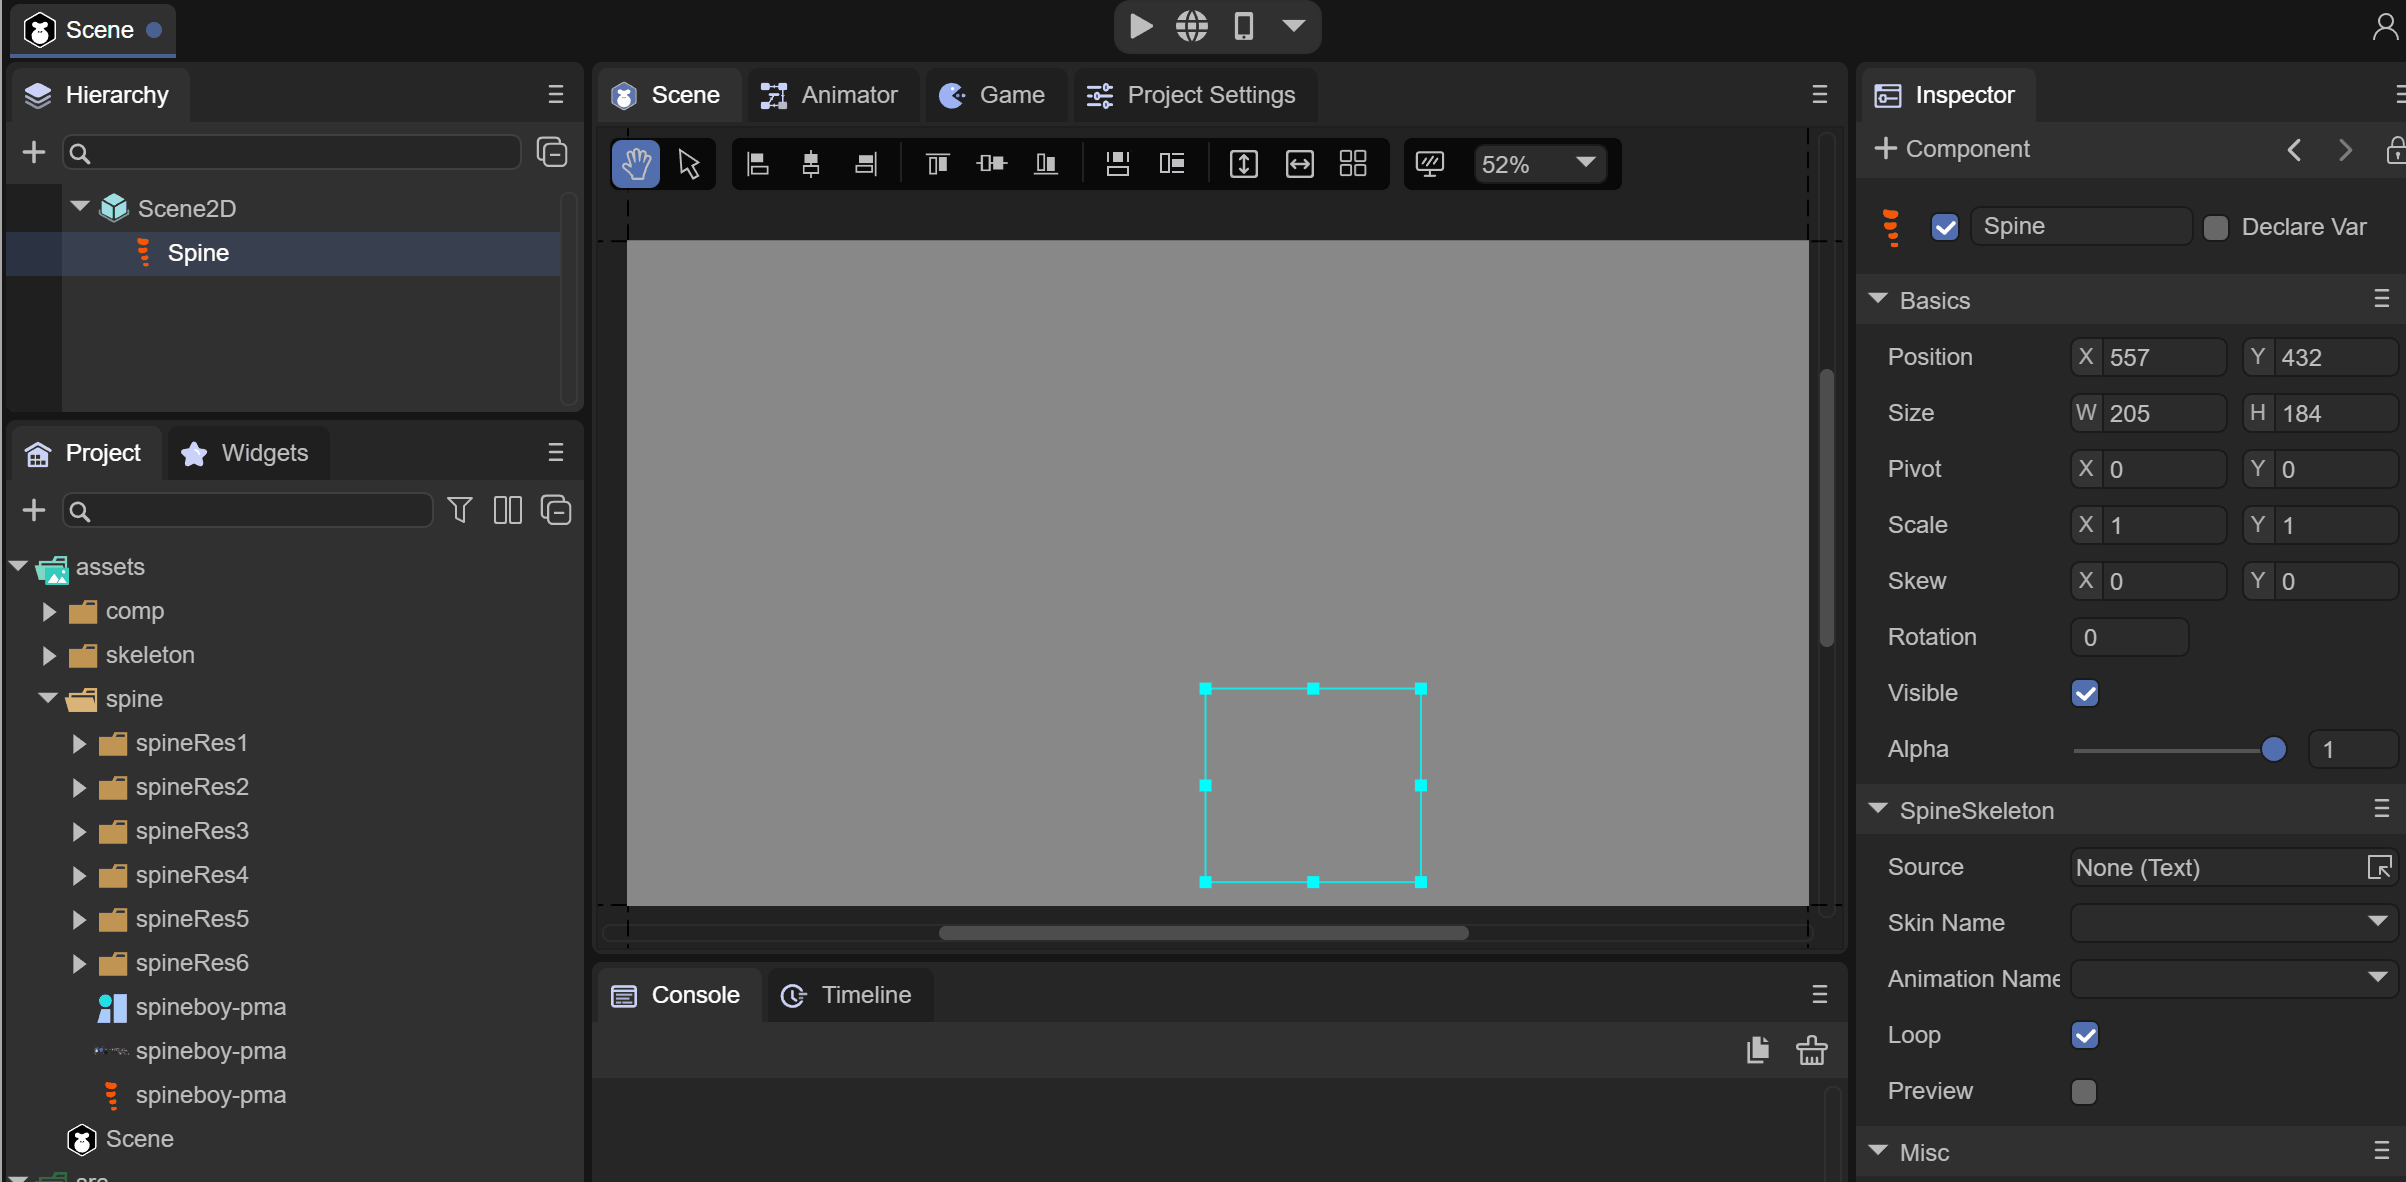
Task: Collapse the Scene2D node in Hierarchy
Action: click(x=79, y=208)
